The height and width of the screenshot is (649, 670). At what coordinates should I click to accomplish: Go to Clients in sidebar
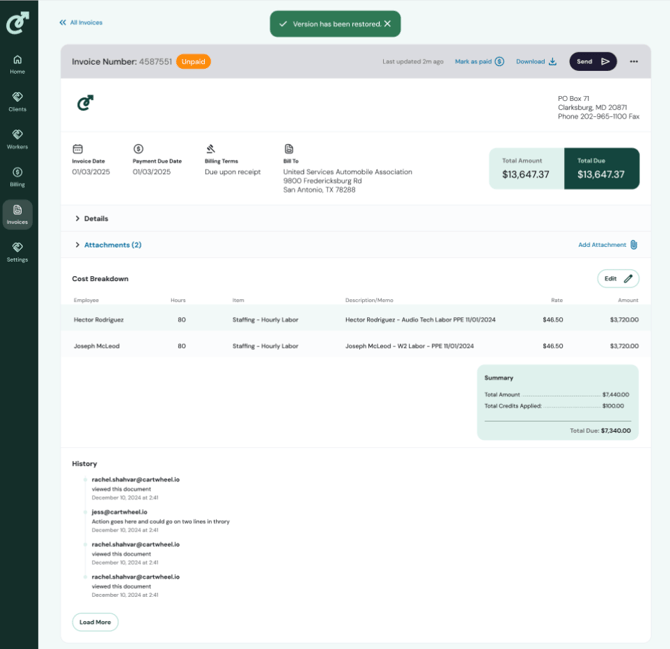point(17,102)
